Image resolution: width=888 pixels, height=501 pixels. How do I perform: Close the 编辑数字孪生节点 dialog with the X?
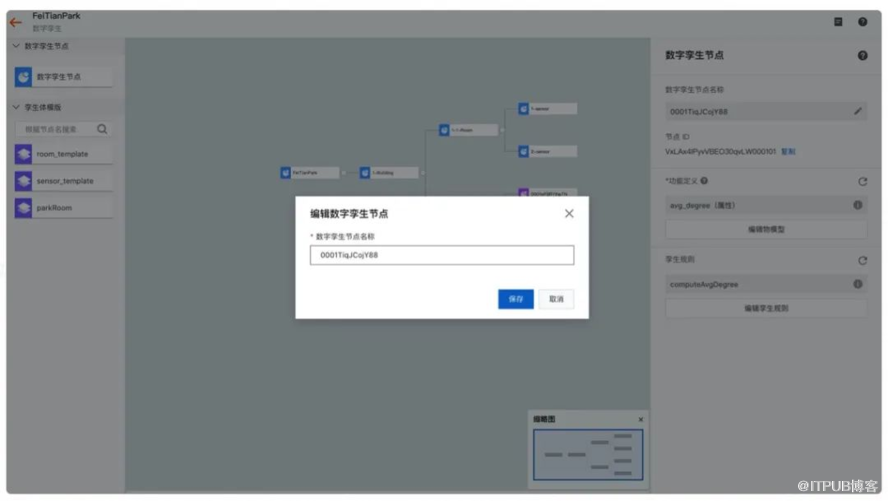[569, 213]
